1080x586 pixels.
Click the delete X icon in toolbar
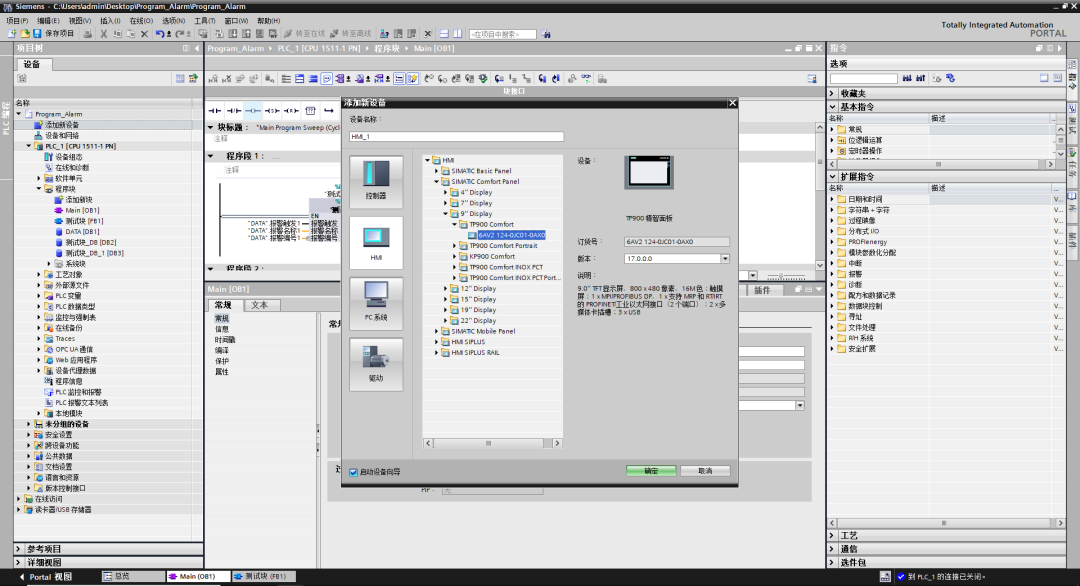(x=144, y=34)
